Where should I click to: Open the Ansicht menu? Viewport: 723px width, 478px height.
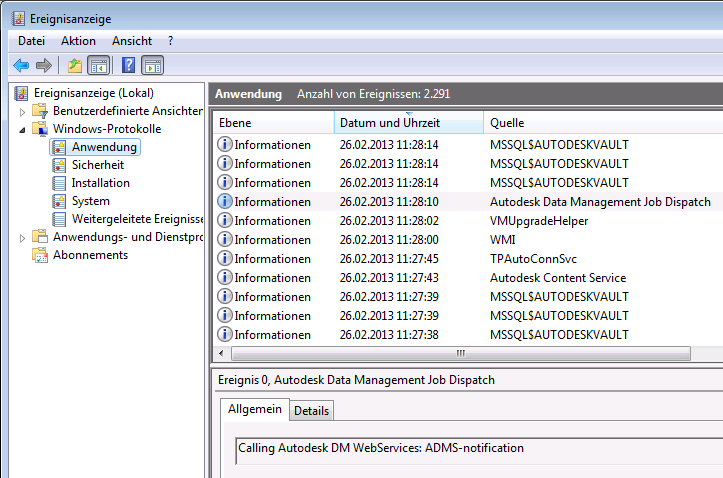click(x=132, y=41)
